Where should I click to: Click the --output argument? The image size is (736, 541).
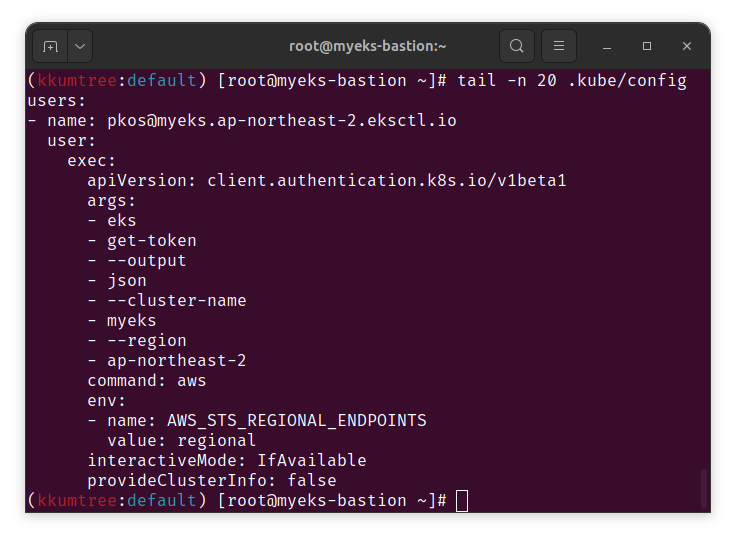click(147, 260)
